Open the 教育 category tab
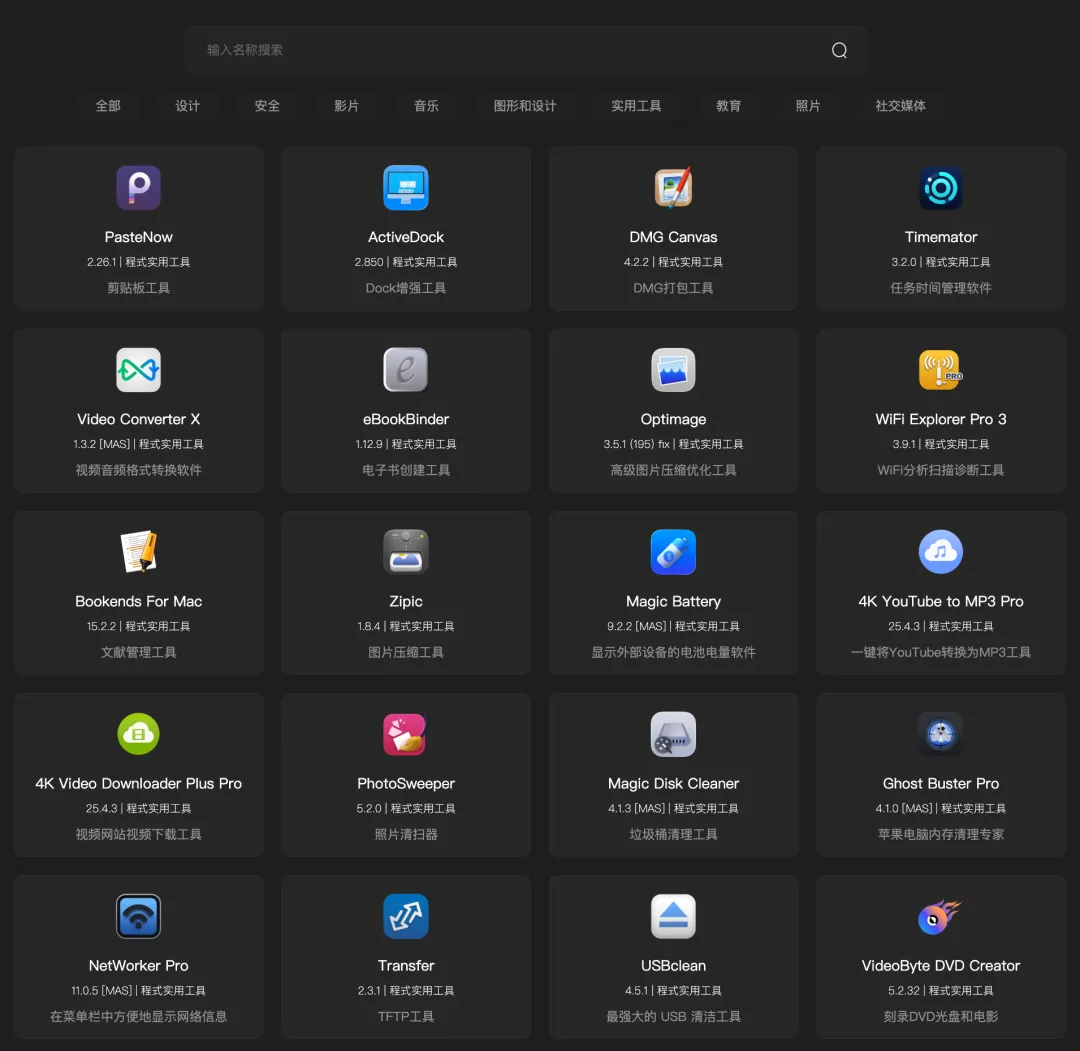 [729, 106]
